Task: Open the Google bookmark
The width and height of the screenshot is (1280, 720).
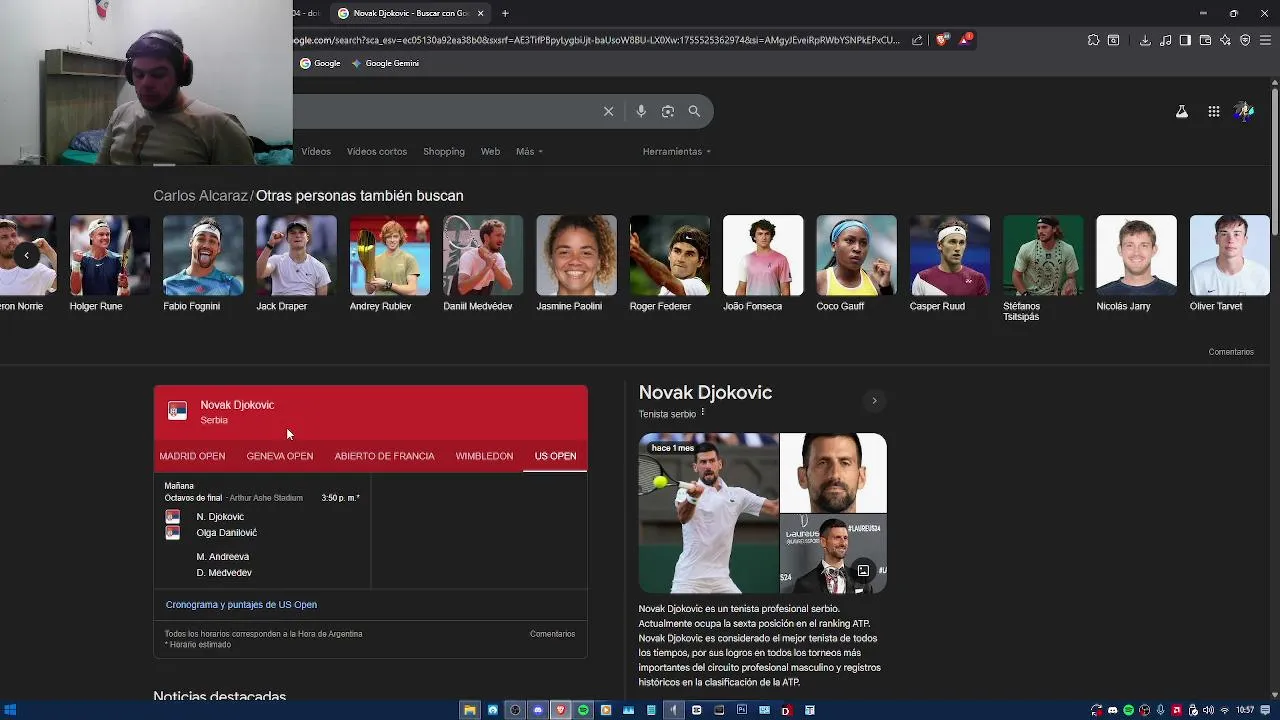Action: tap(320, 63)
